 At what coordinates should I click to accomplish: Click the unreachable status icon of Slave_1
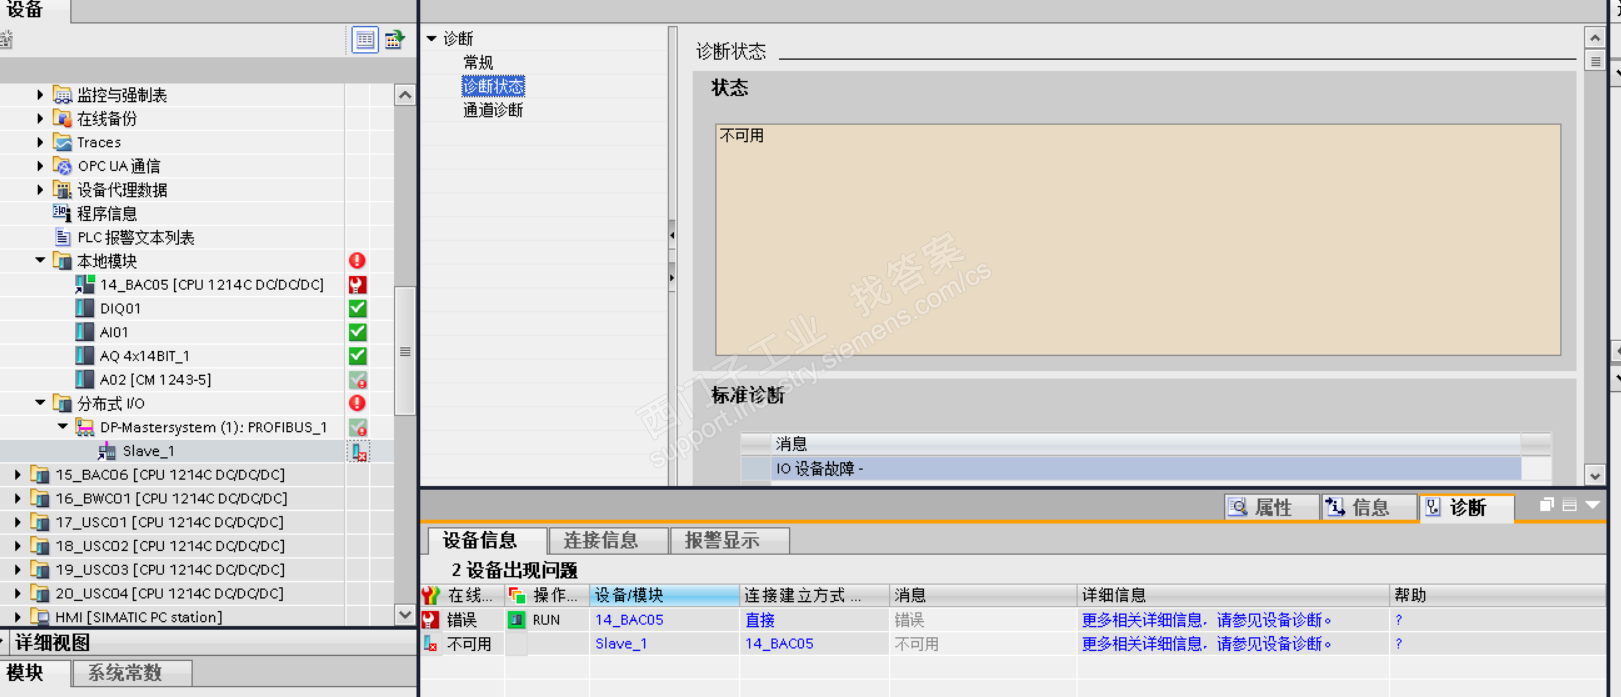click(x=358, y=451)
